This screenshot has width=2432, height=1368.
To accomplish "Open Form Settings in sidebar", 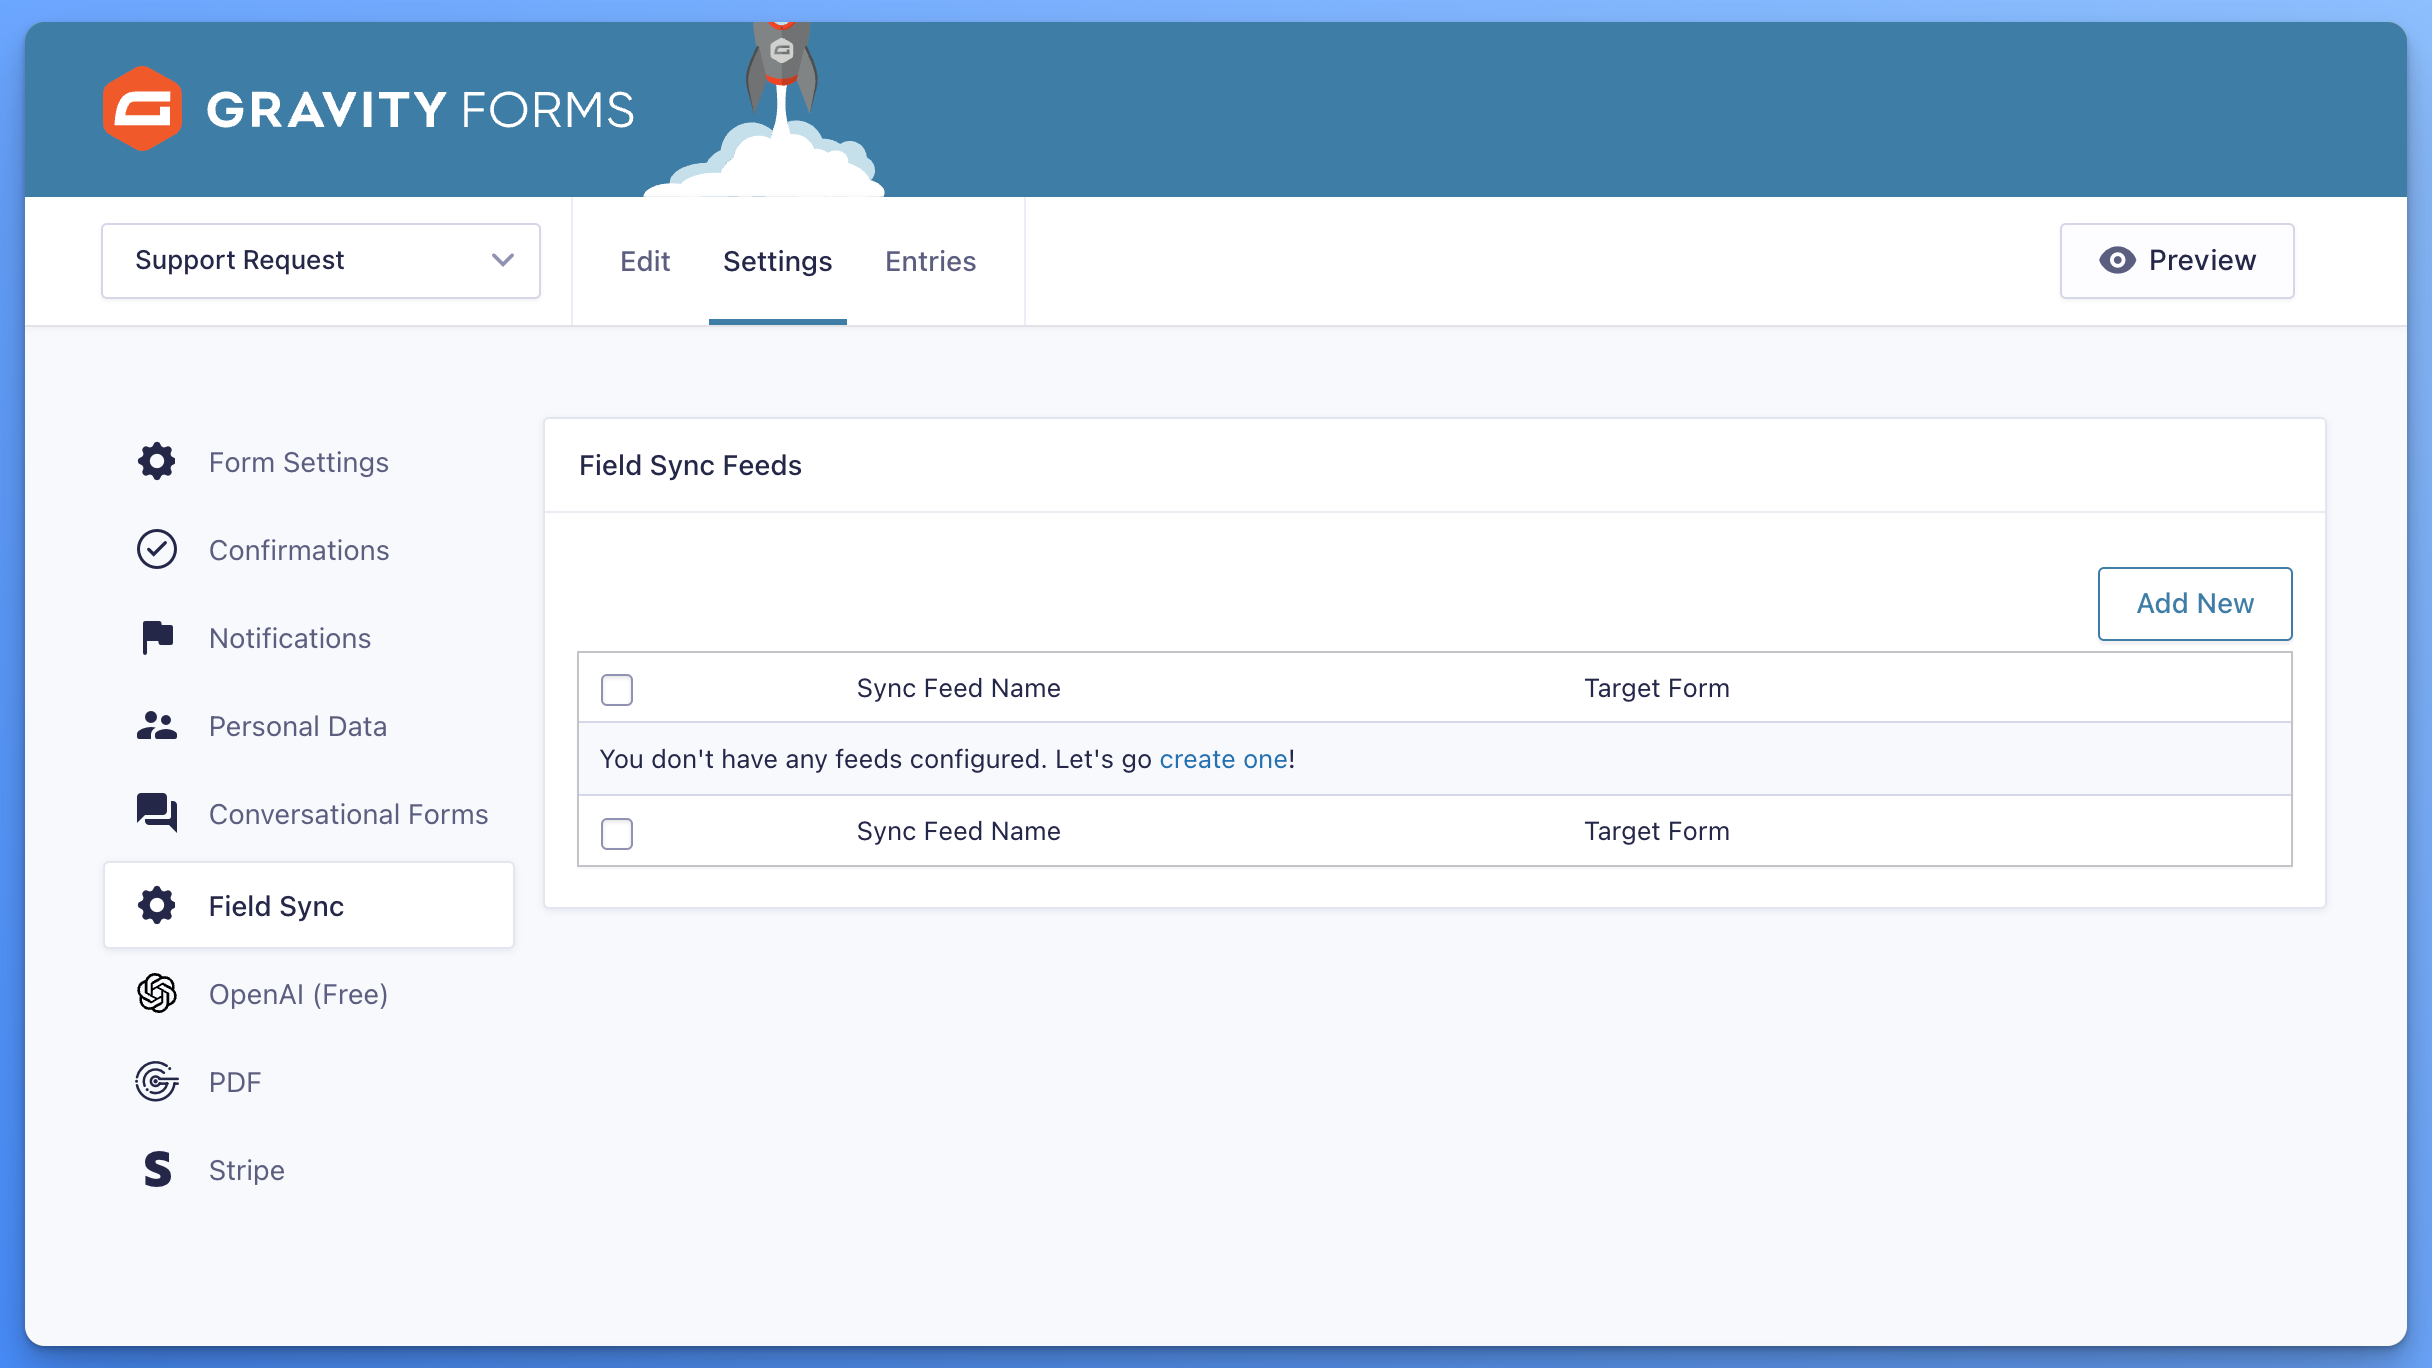I will pyautogui.click(x=309, y=462).
